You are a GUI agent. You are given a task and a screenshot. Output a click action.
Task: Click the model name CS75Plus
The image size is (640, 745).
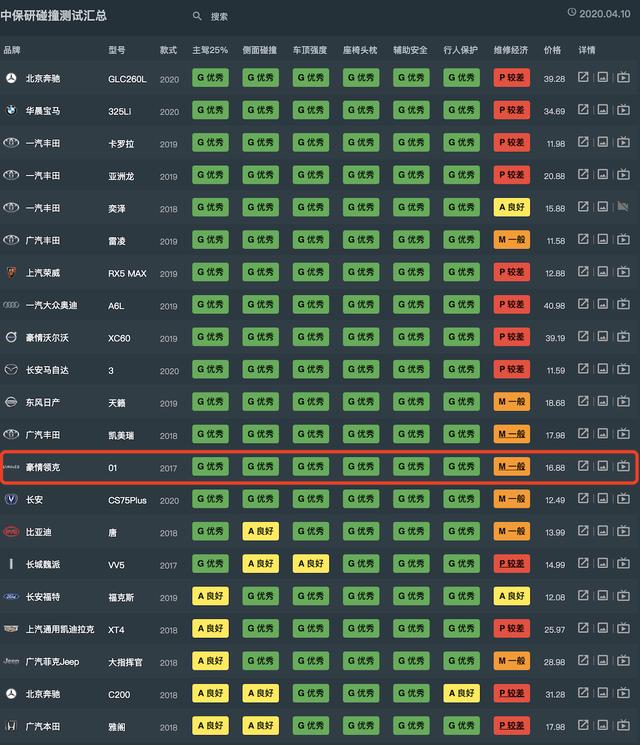pyautogui.click(x=127, y=500)
